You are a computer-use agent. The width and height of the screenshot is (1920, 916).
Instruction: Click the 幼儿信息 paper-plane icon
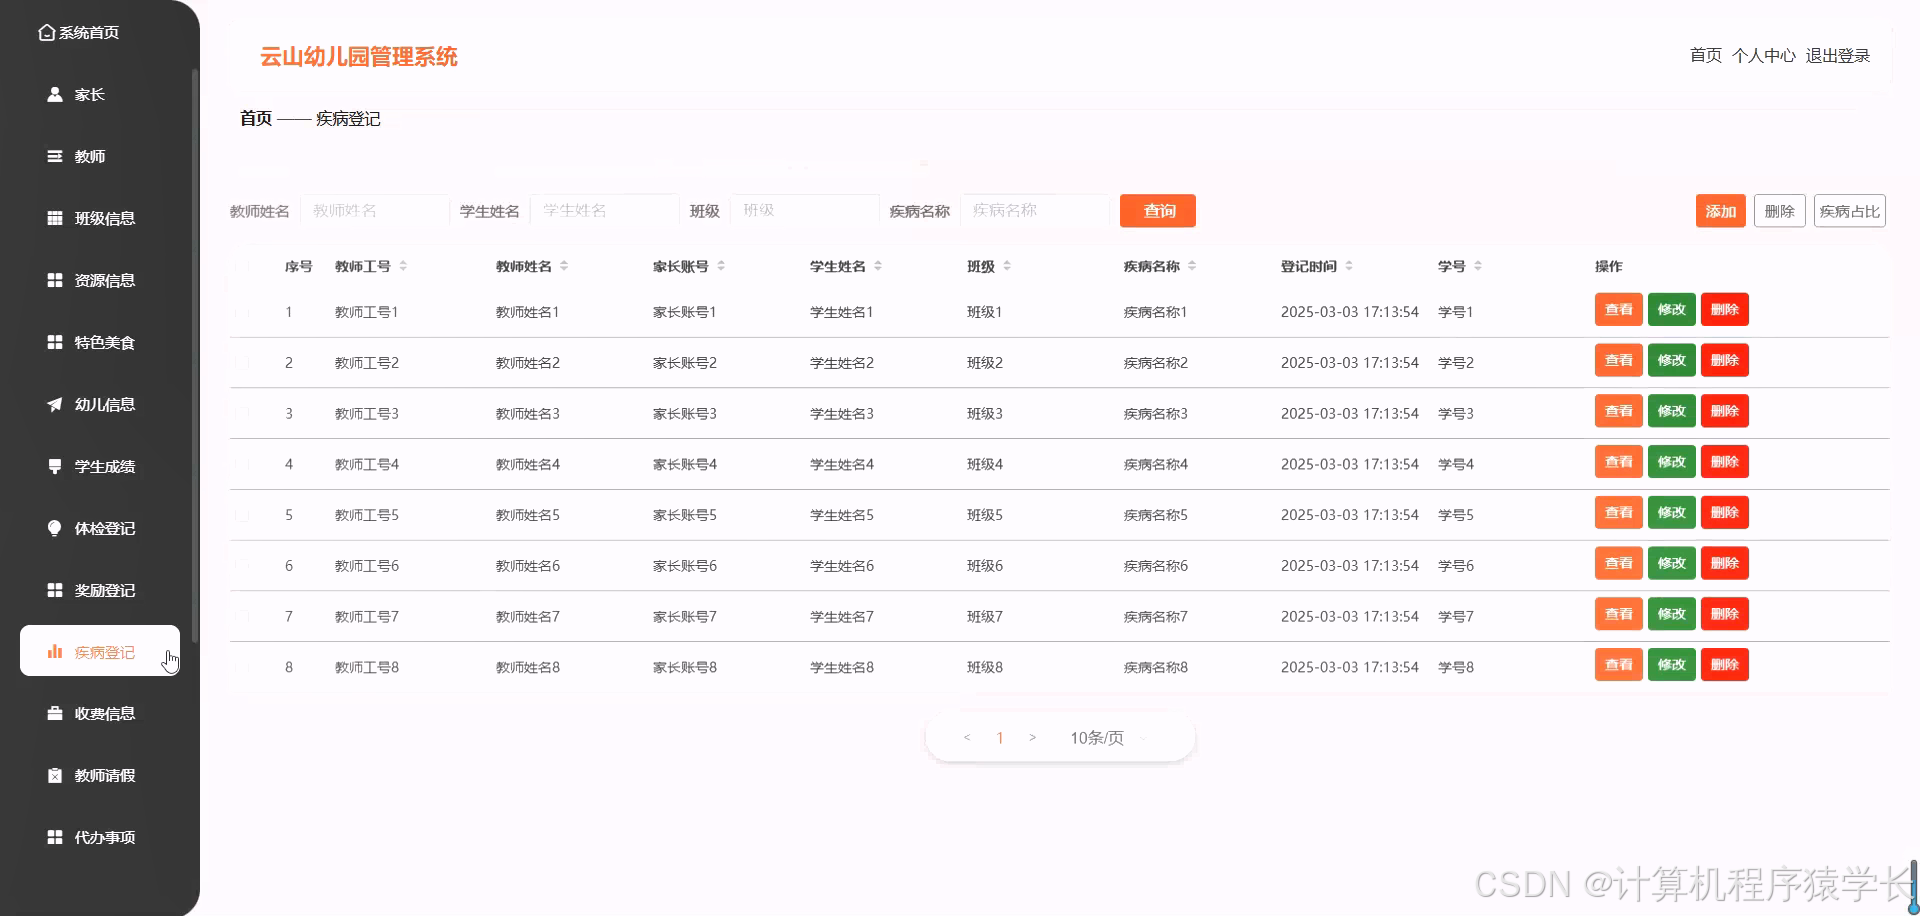tap(55, 404)
